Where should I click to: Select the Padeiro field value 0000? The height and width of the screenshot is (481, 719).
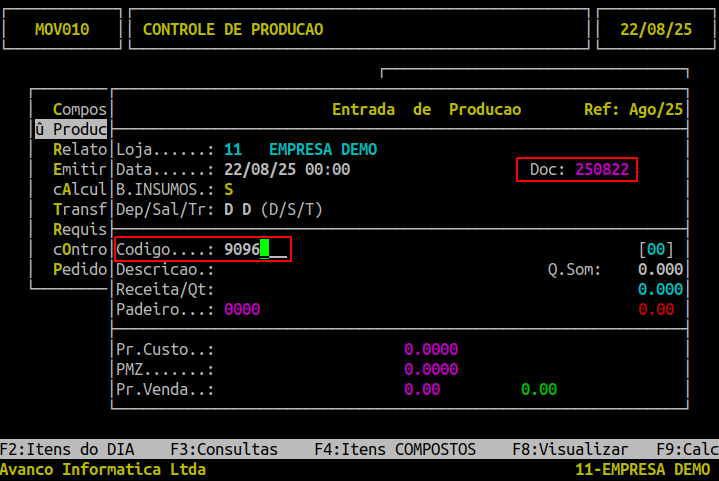click(241, 310)
